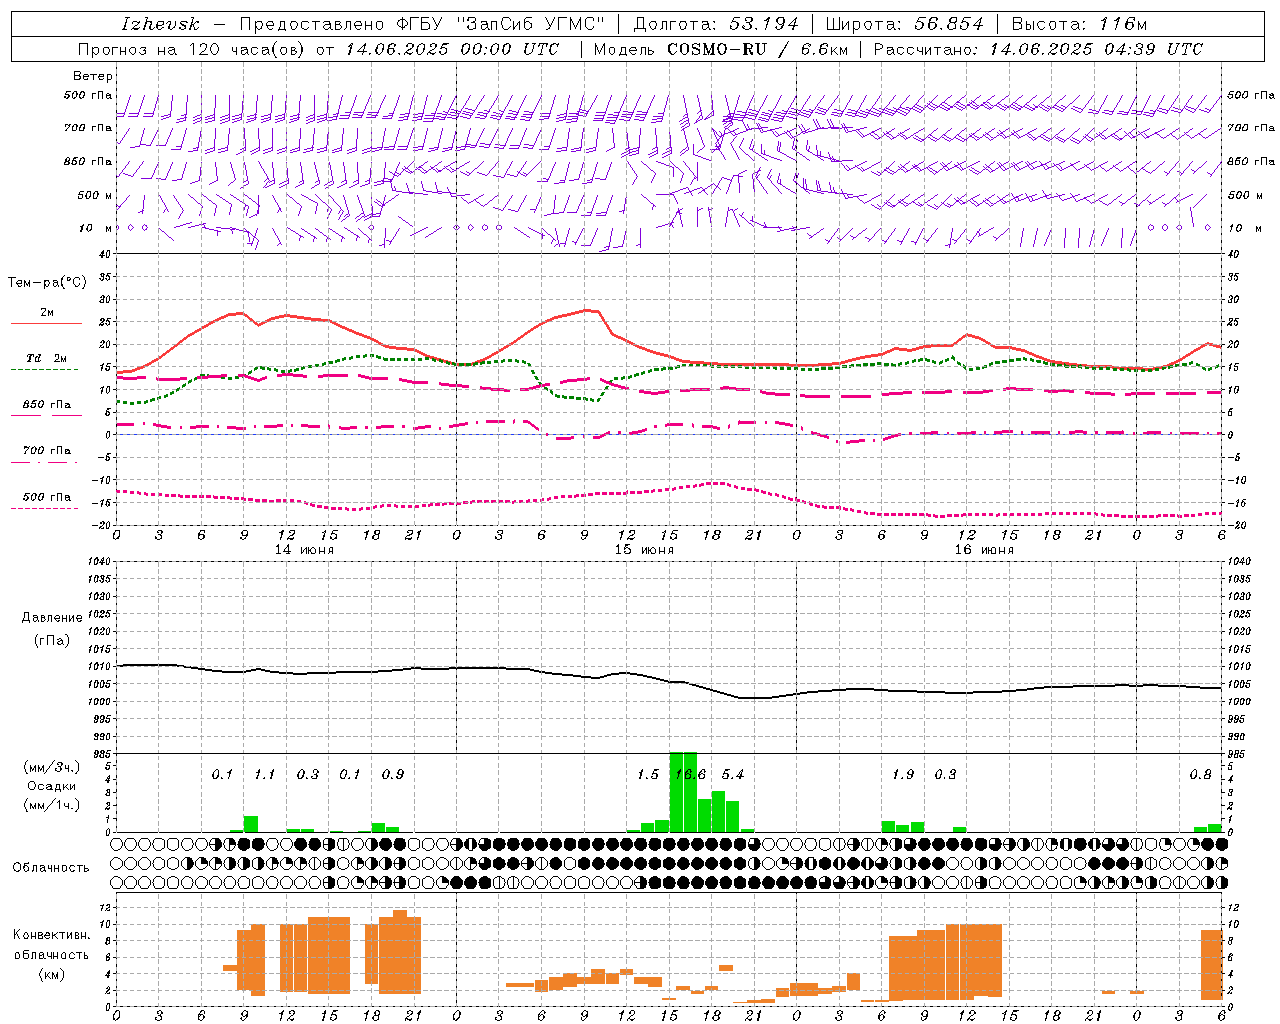1280x1024 pixels.
Task: Click the forecast start text 14.06.2025 00:00 UTC
Action: point(452,49)
